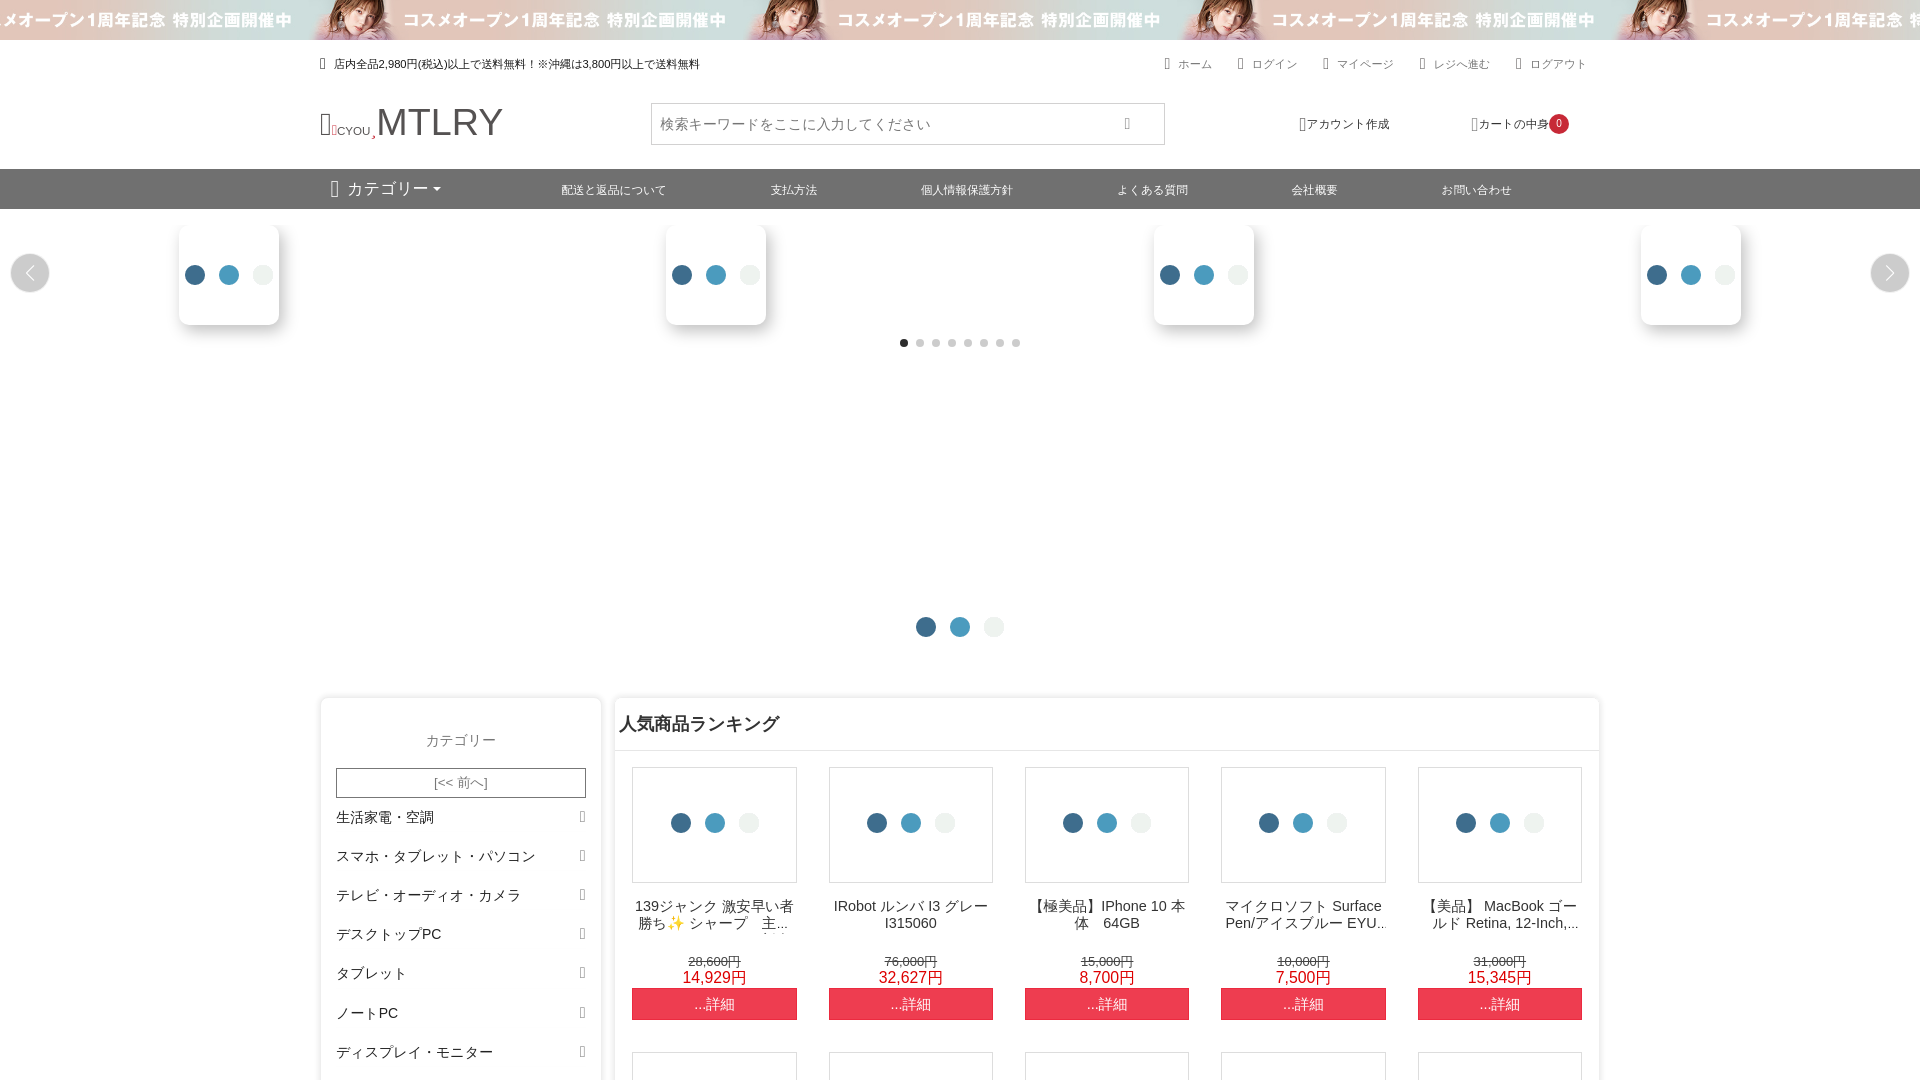Image resolution: width=1920 pixels, height=1080 pixels.
Task: Open カートの中身 cart link
Action: pos(1513,124)
